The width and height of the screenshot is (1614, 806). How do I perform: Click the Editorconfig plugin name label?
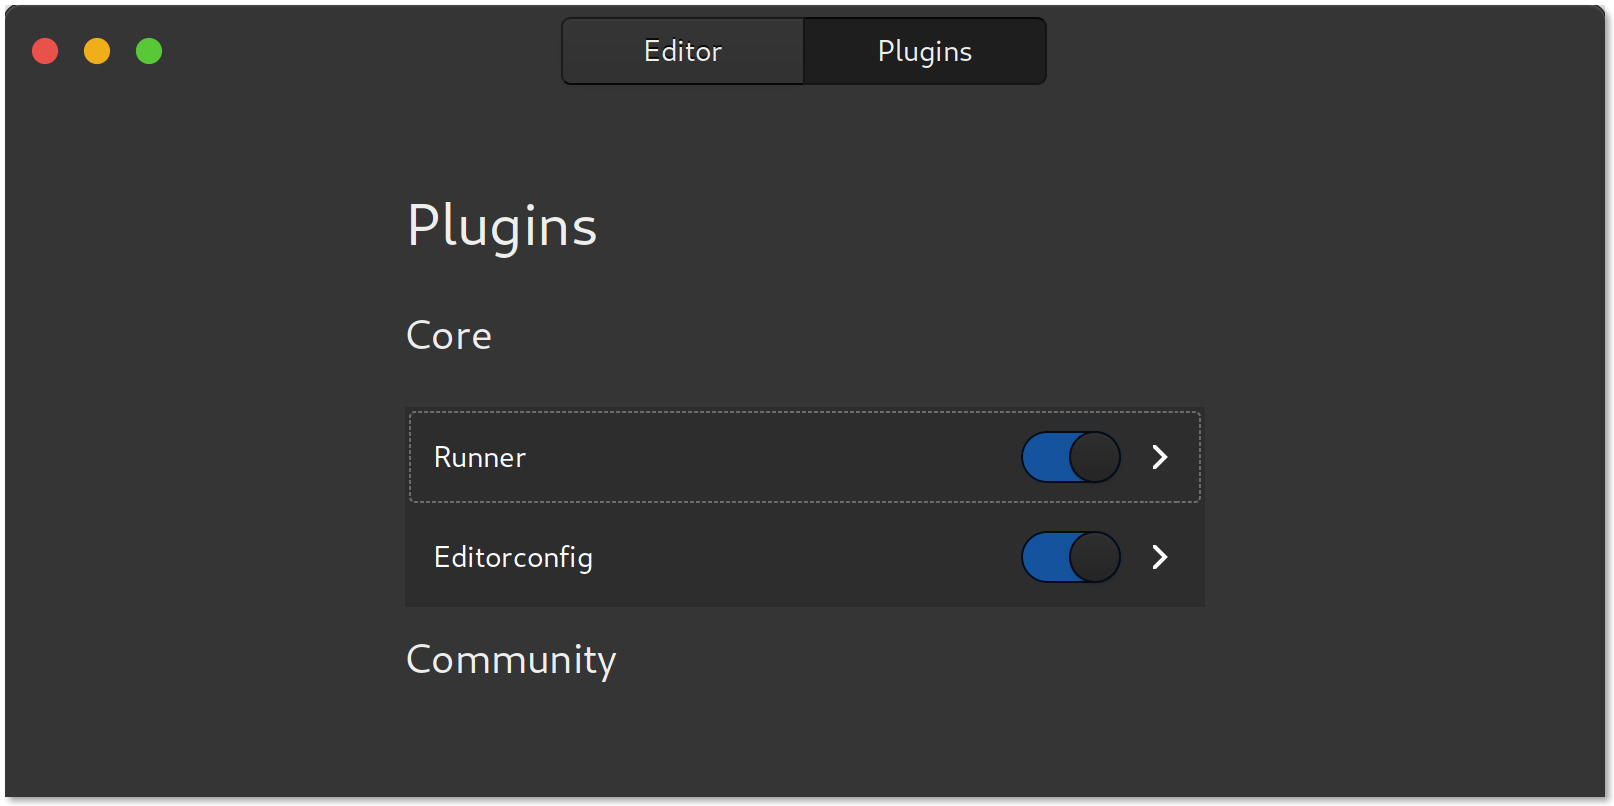pos(513,557)
